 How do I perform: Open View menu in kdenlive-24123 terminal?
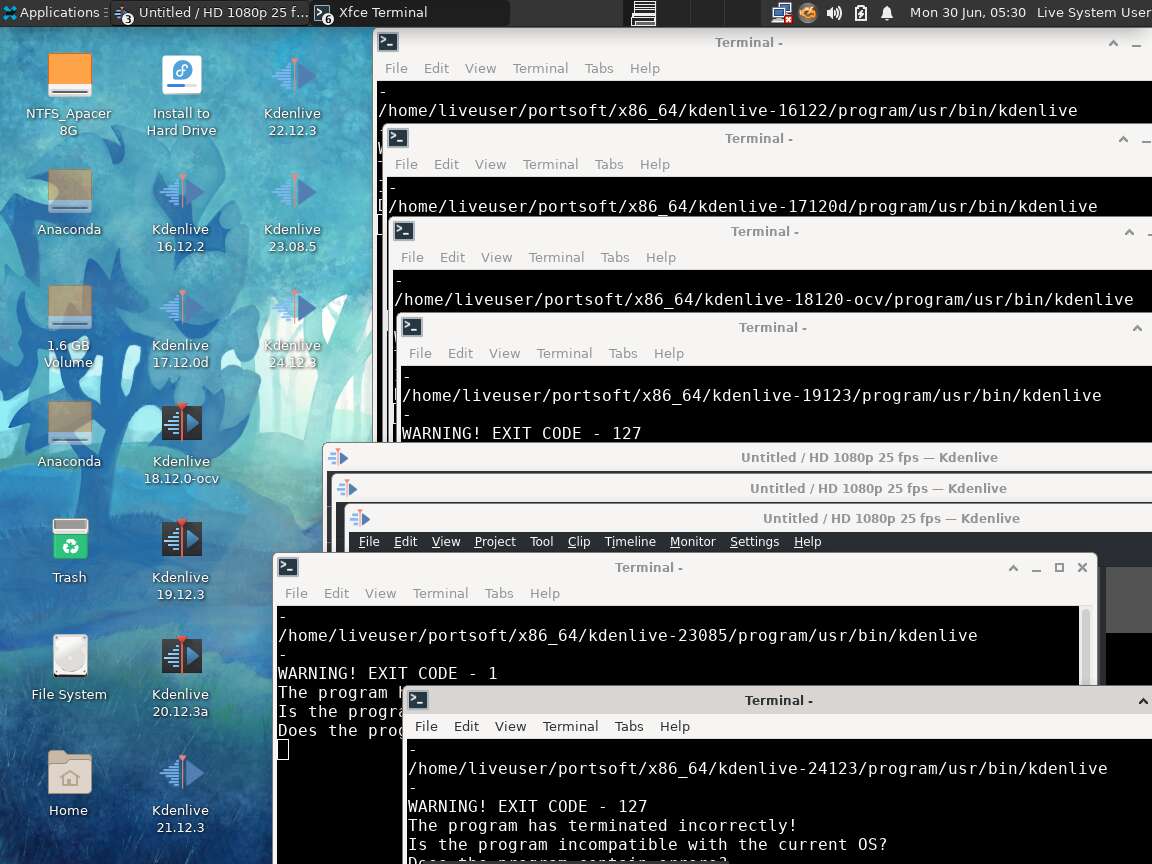coord(511,727)
